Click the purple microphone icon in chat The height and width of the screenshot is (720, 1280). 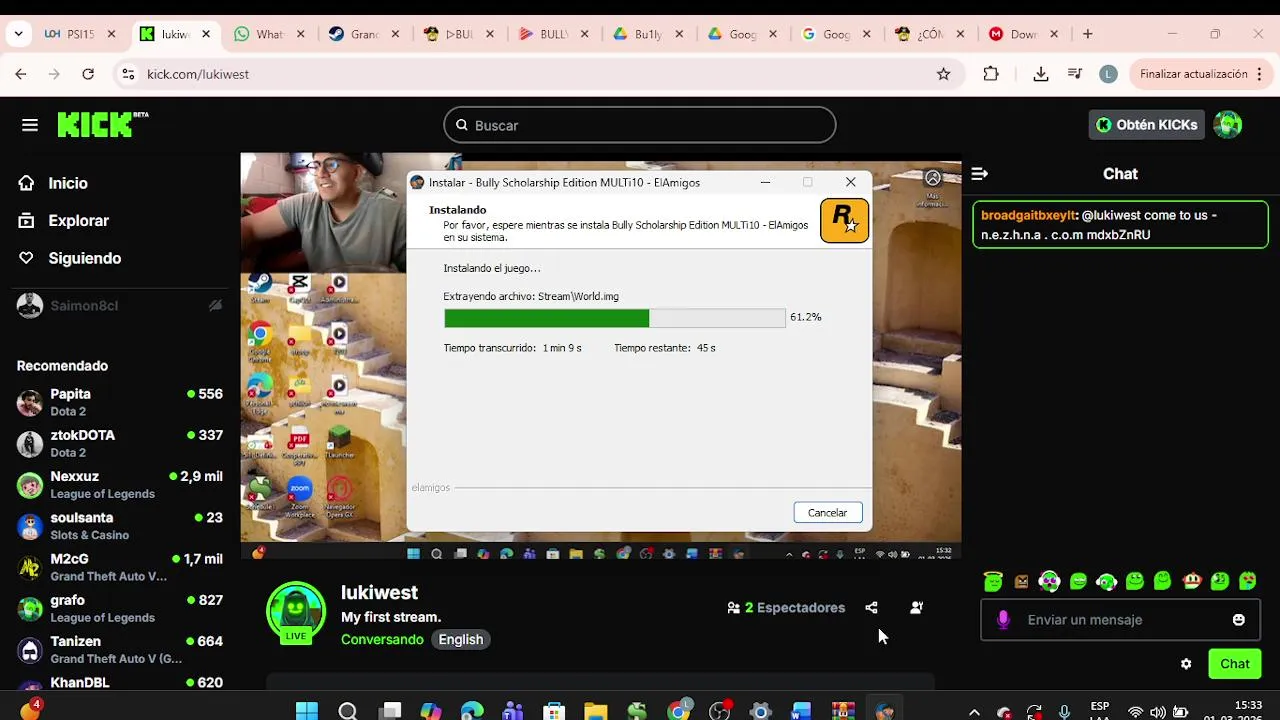[x=1003, y=620]
